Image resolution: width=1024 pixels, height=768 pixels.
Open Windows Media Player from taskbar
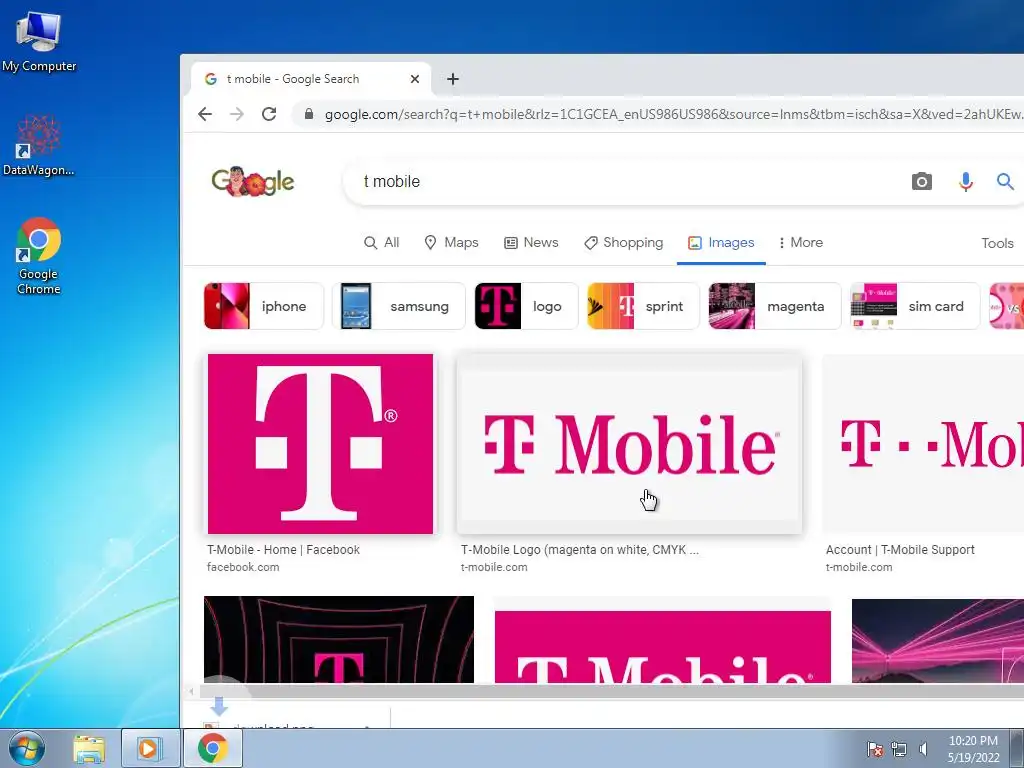point(148,748)
